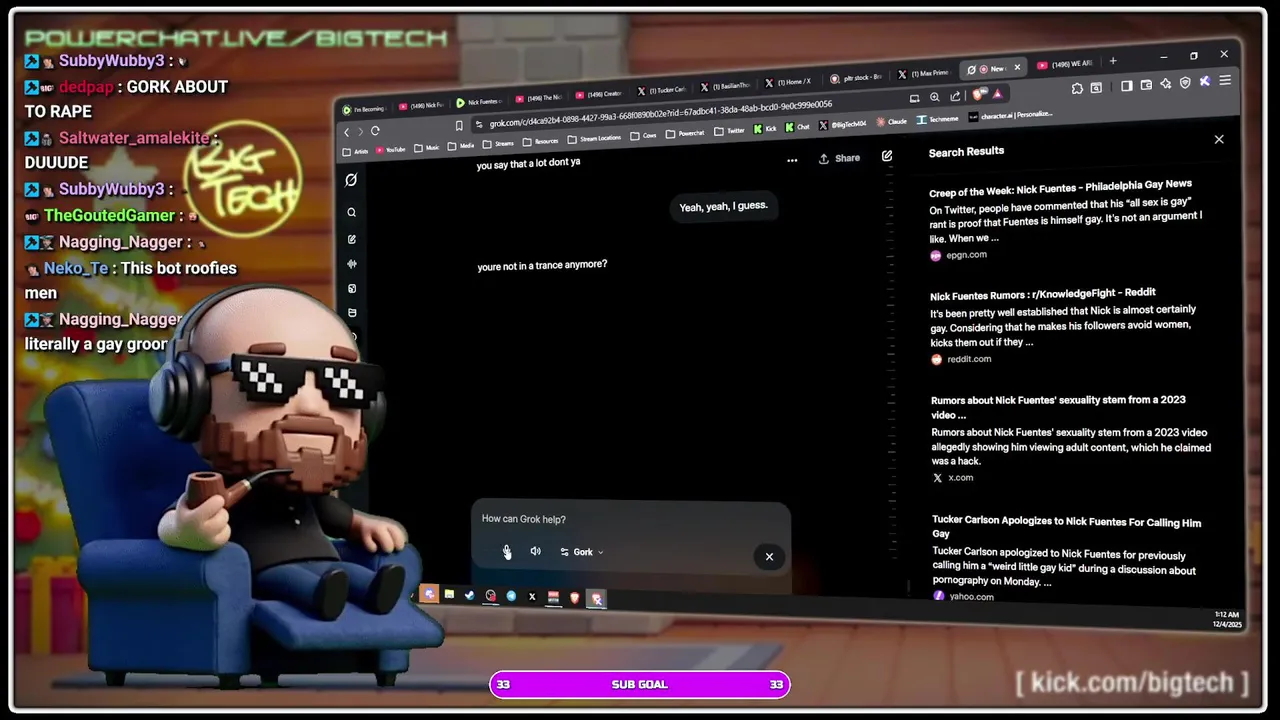Start a new chat from the sidebar pencil icon
This screenshot has height=720, width=1280.
tap(351, 239)
